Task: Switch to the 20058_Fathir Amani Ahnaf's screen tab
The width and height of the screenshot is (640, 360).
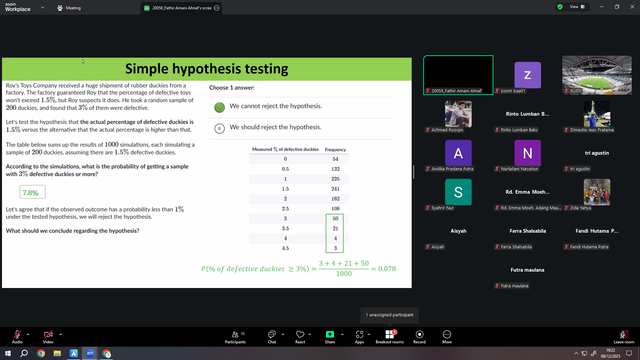Action: (x=182, y=8)
